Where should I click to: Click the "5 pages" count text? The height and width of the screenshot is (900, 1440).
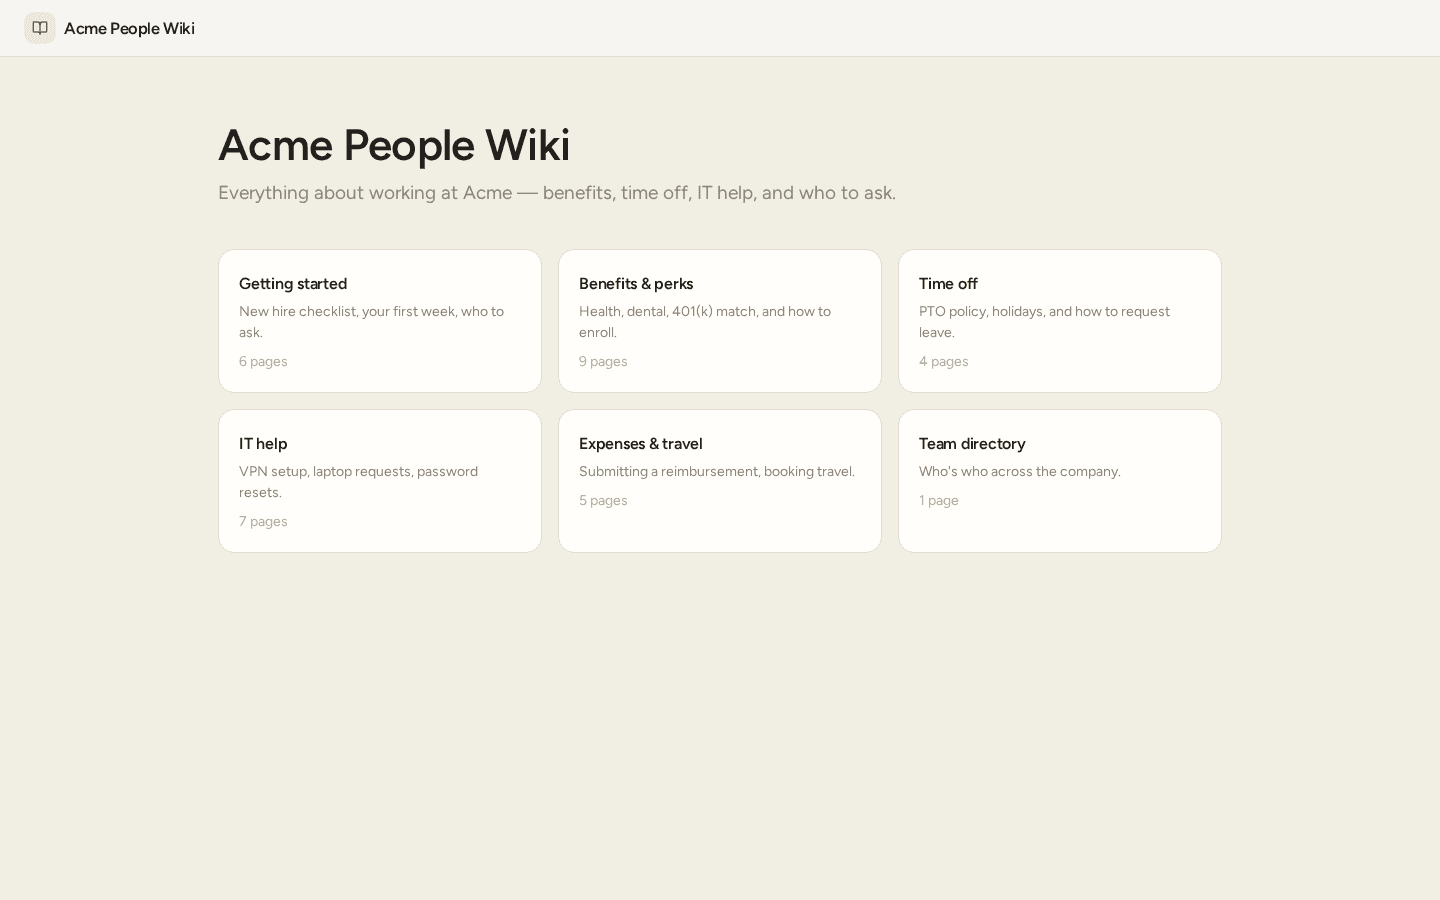click(603, 500)
